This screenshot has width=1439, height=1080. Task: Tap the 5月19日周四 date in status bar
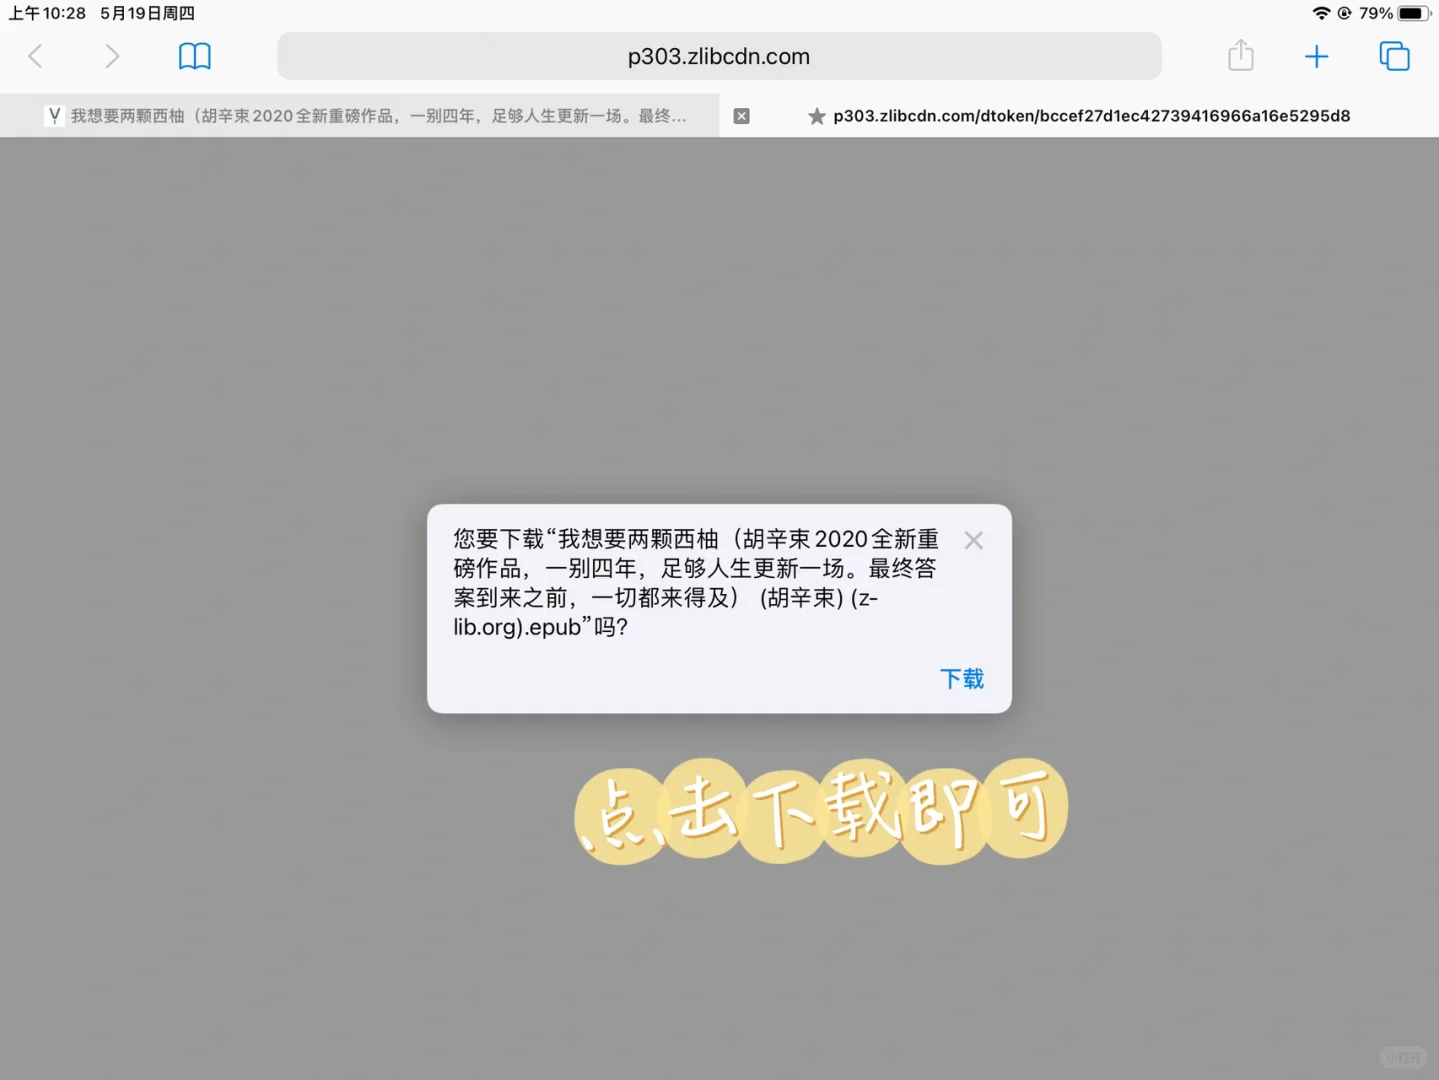147,13
